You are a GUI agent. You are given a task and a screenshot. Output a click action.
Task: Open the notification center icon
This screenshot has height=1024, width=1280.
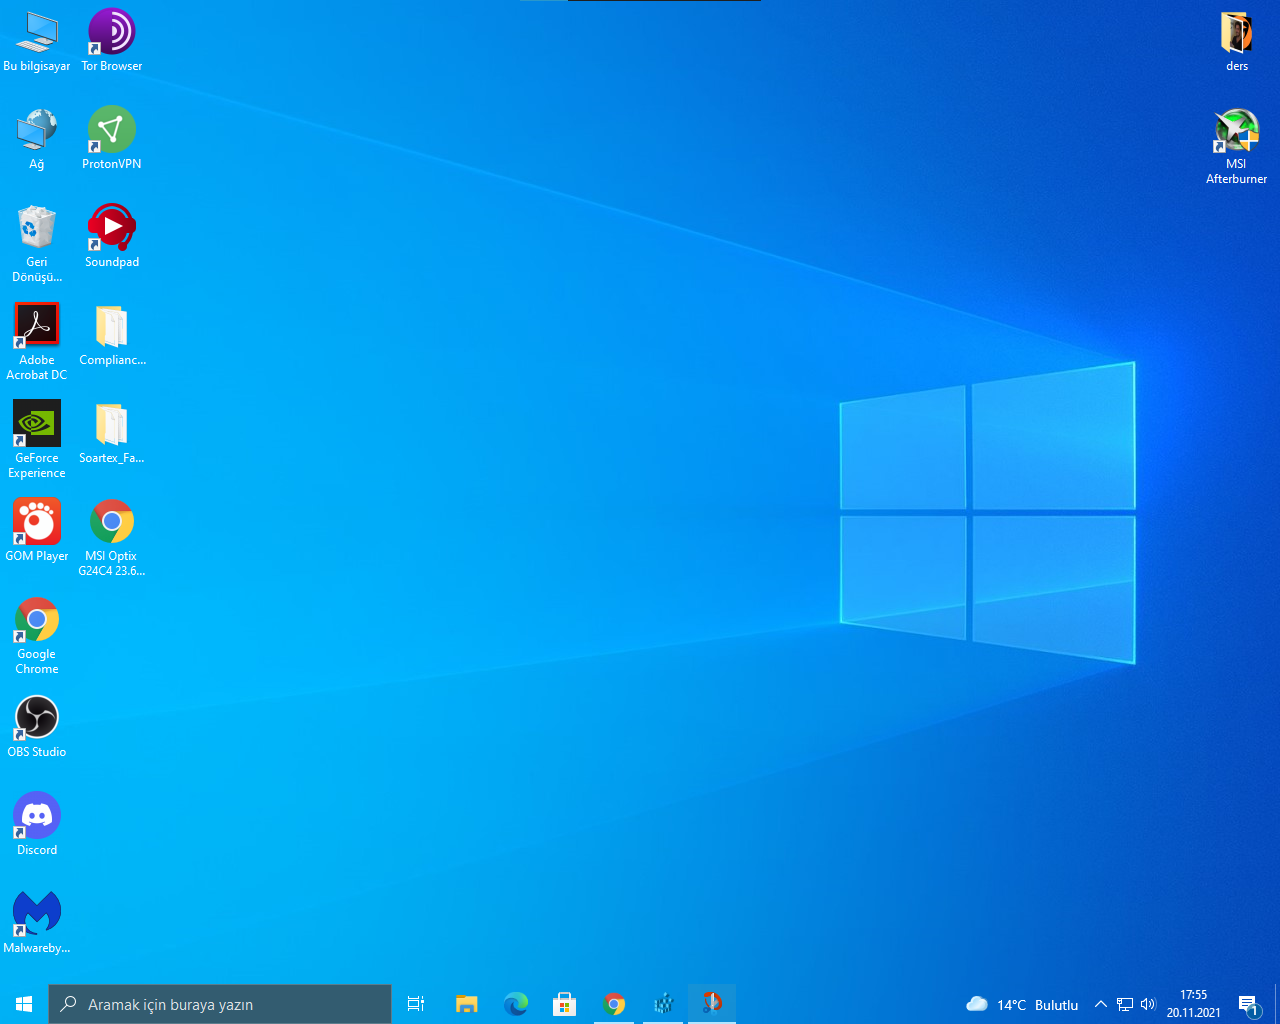pyautogui.click(x=1248, y=1004)
